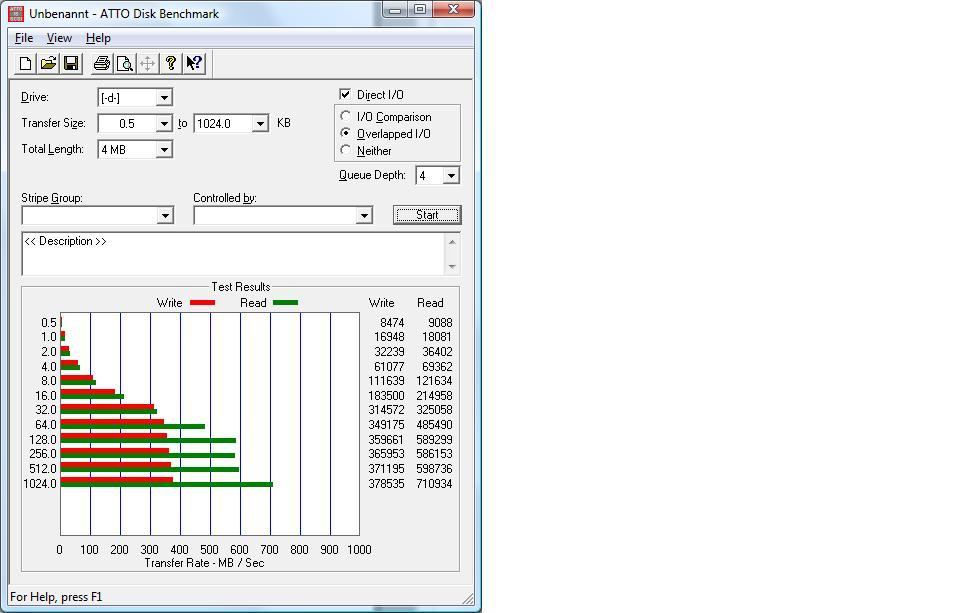Click the red Write legend swatch
Screen dimensions: 960x613
pos(202,303)
